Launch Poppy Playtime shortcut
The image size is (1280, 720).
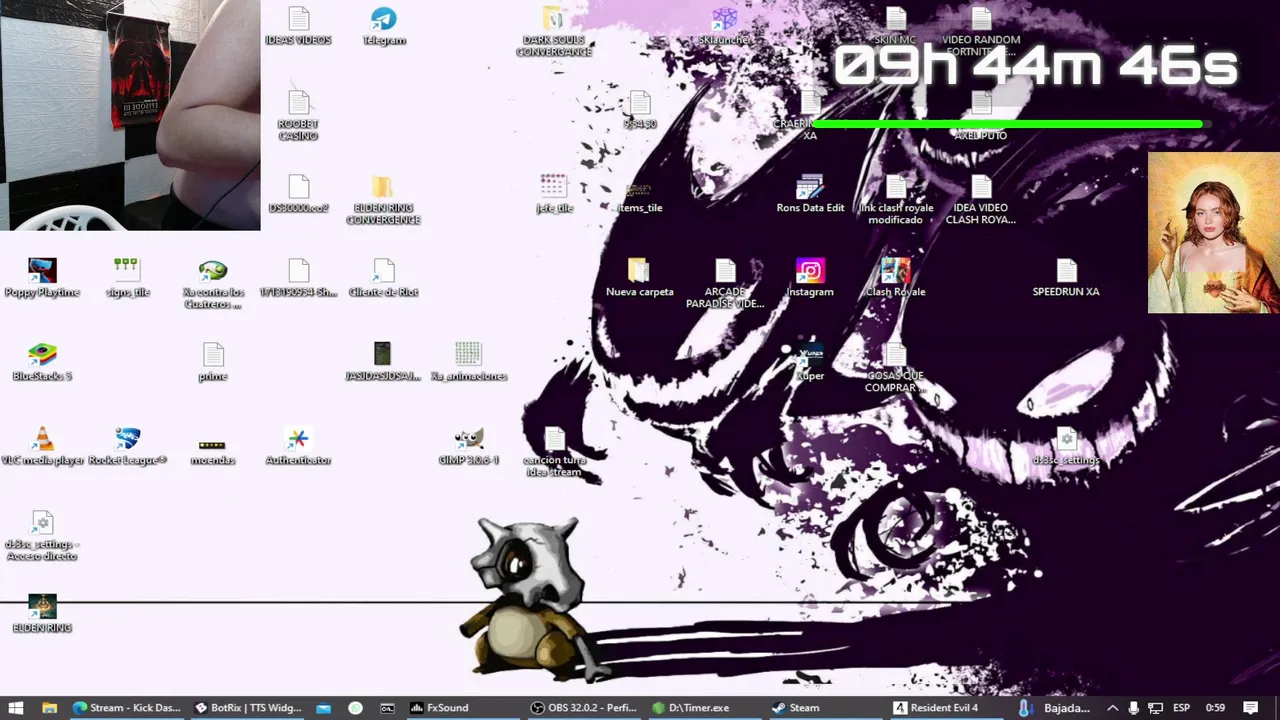(x=42, y=278)
